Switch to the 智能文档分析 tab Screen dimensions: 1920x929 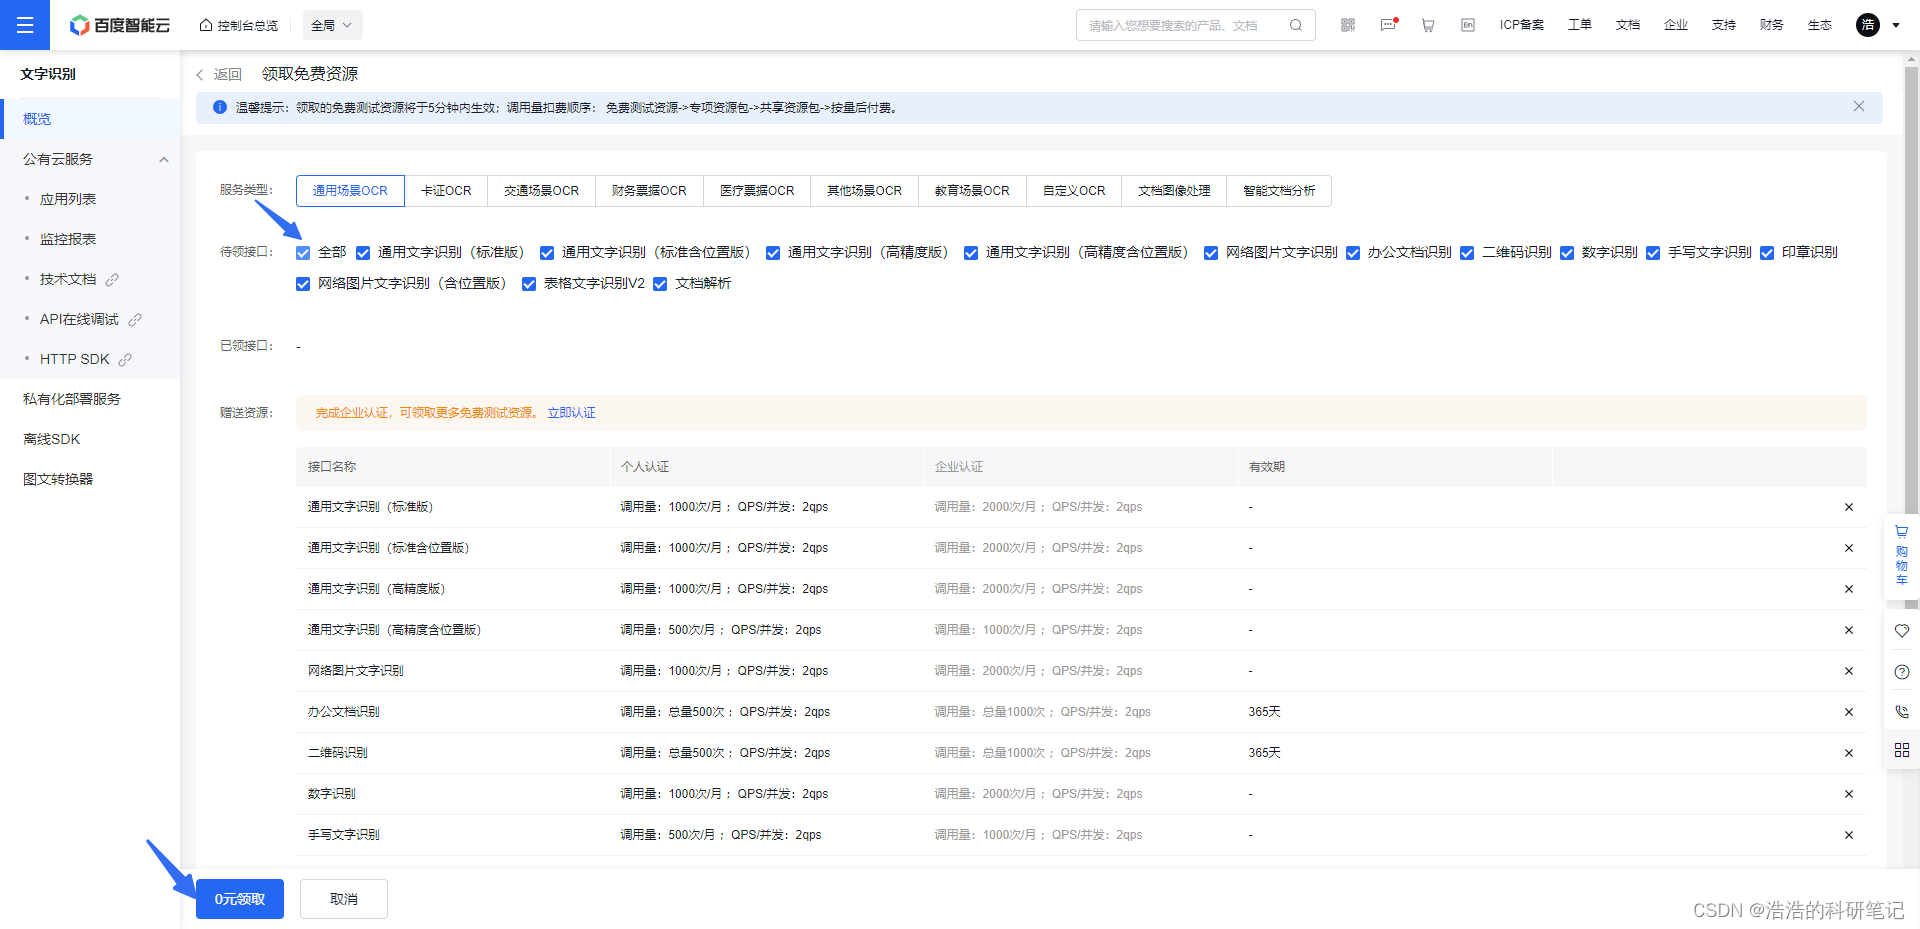(x=1279, y=191)
